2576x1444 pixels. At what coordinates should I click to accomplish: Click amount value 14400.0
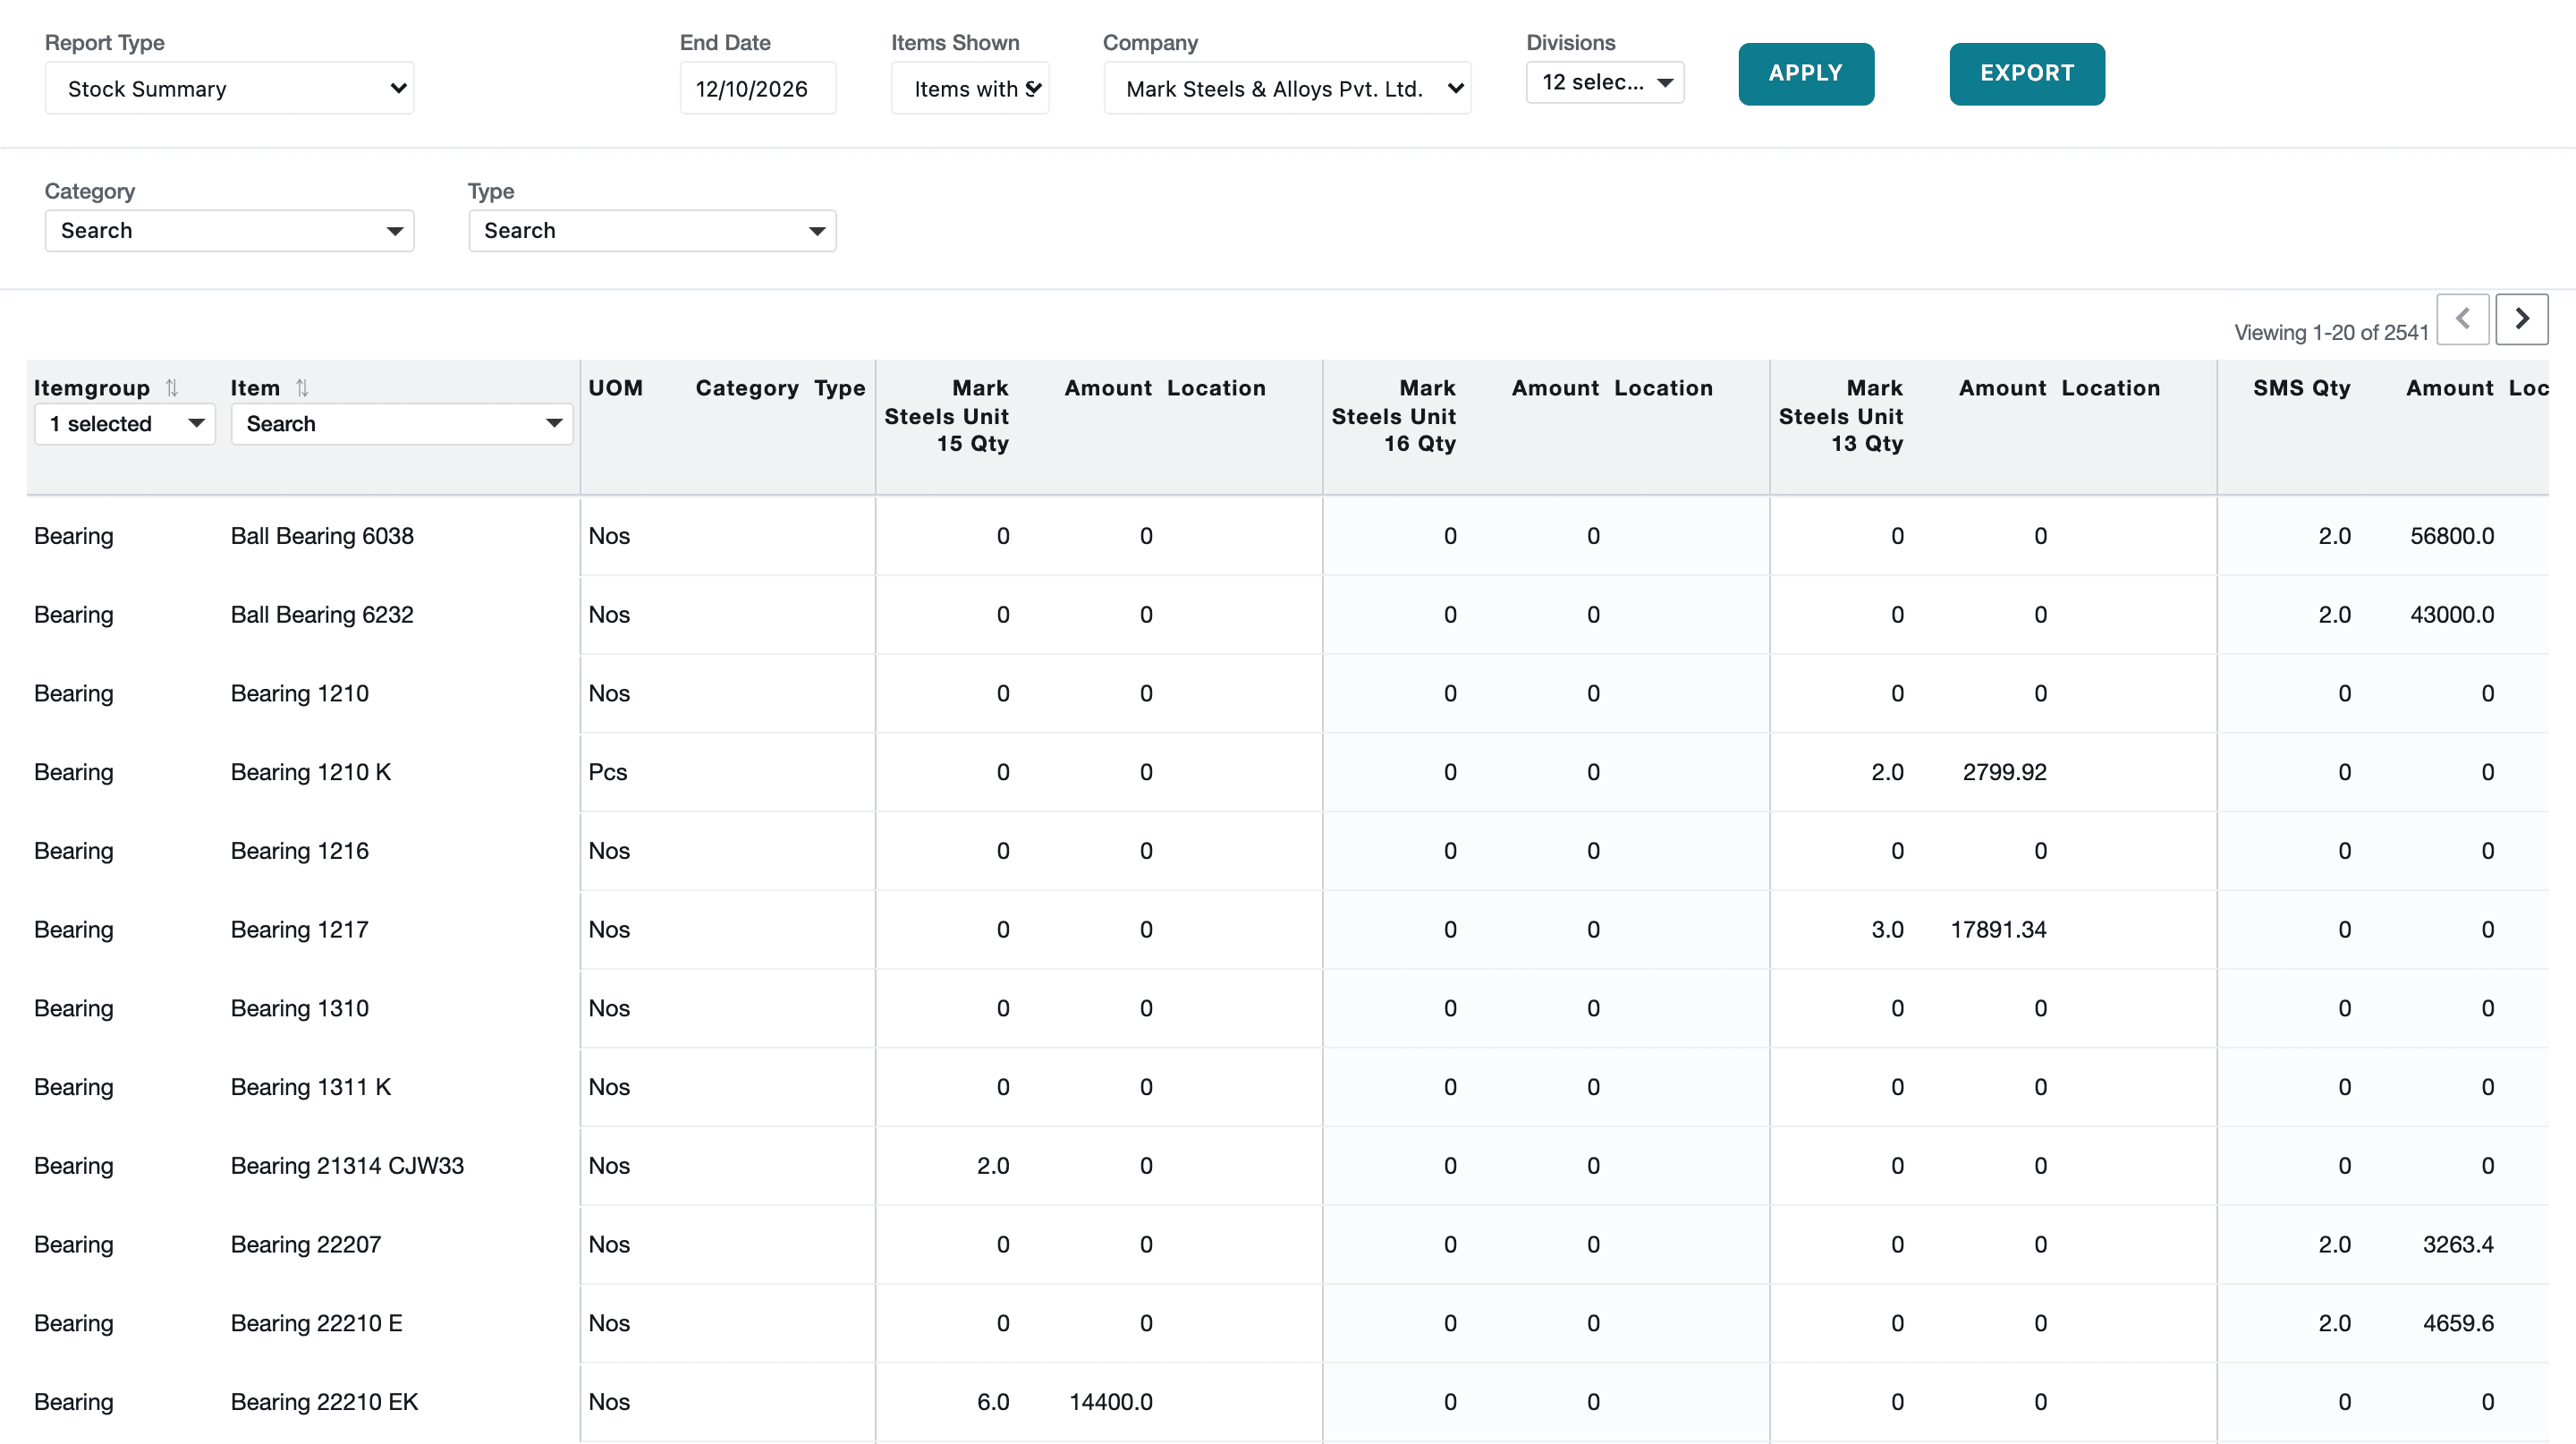pos(1111,1402)
